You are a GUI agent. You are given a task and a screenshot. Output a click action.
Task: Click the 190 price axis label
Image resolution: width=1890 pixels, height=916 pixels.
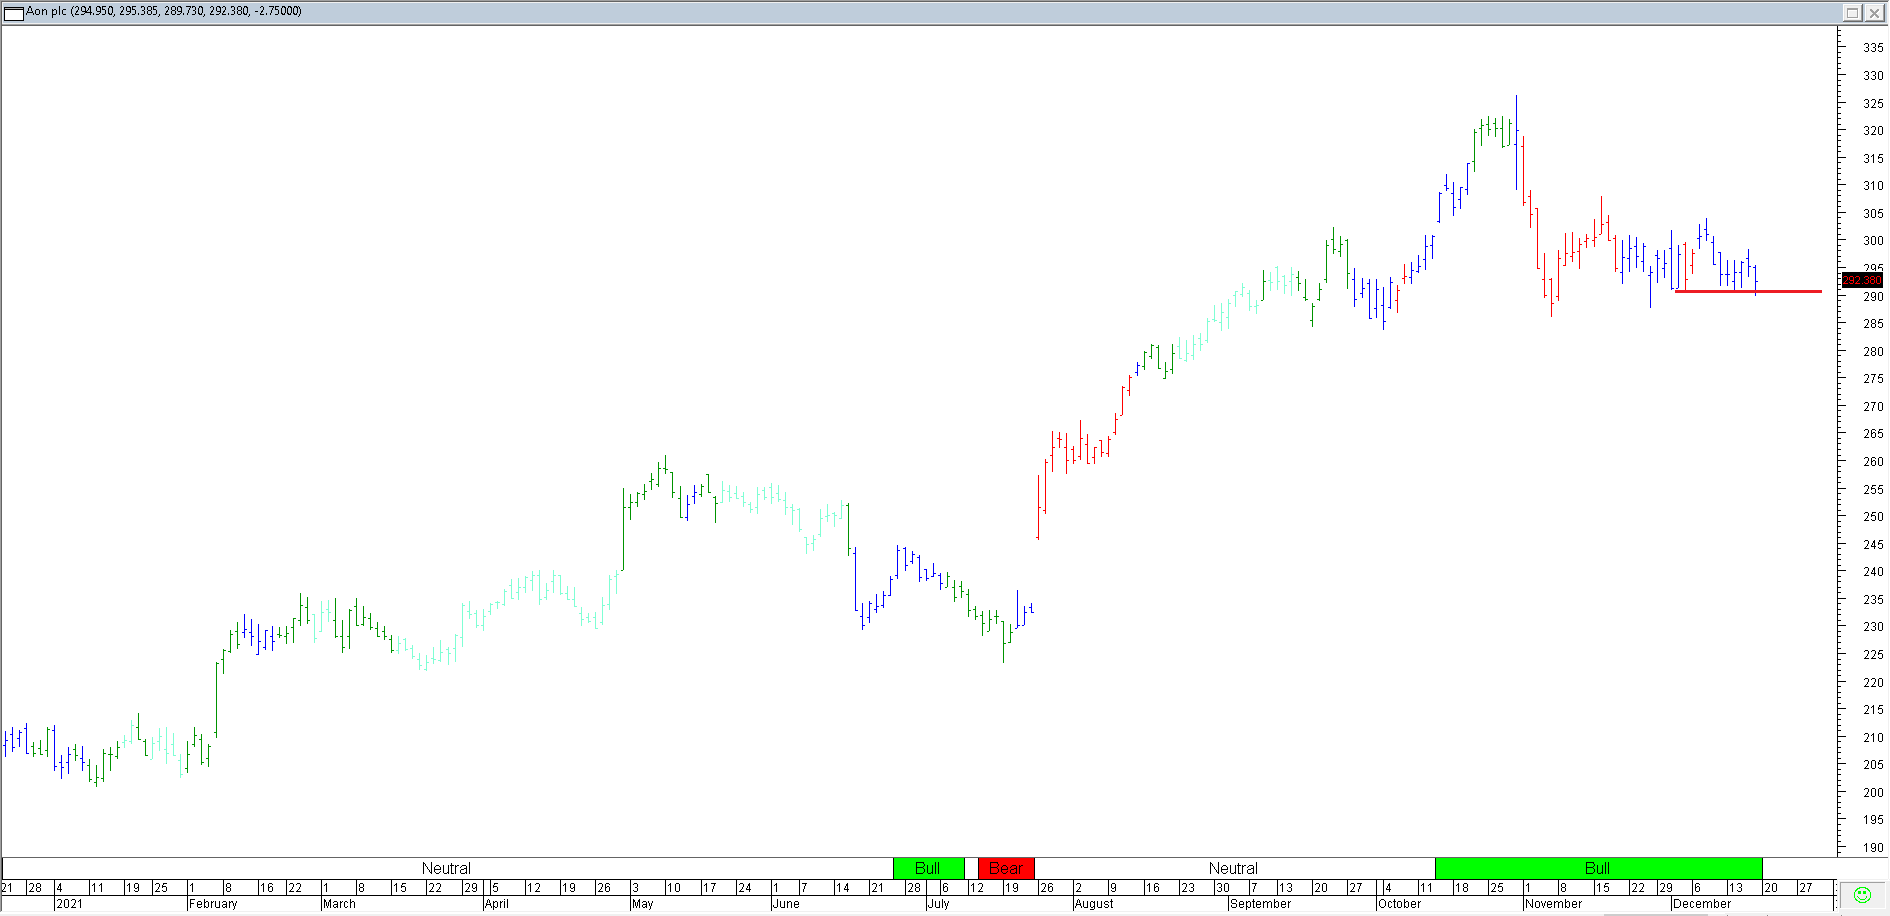[x=1873, y=848]
